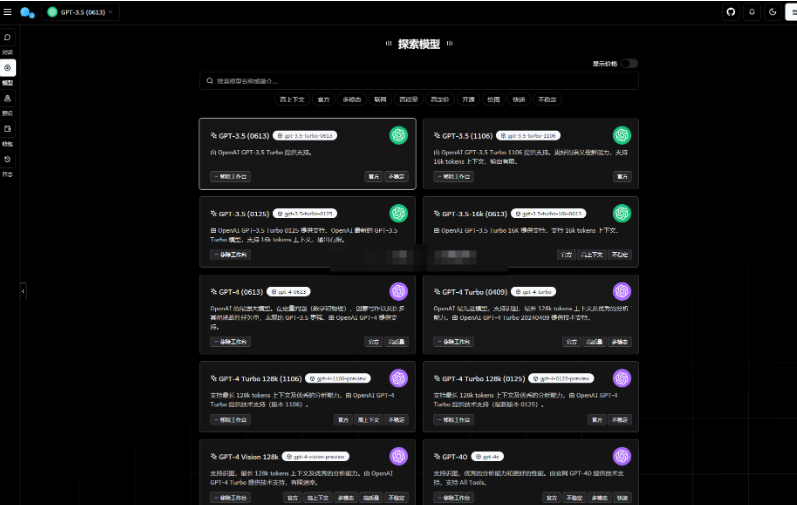Open the GPT-3.5 (0613) model selector dropdown
The image size is (797, 505).
coord(80,12)
